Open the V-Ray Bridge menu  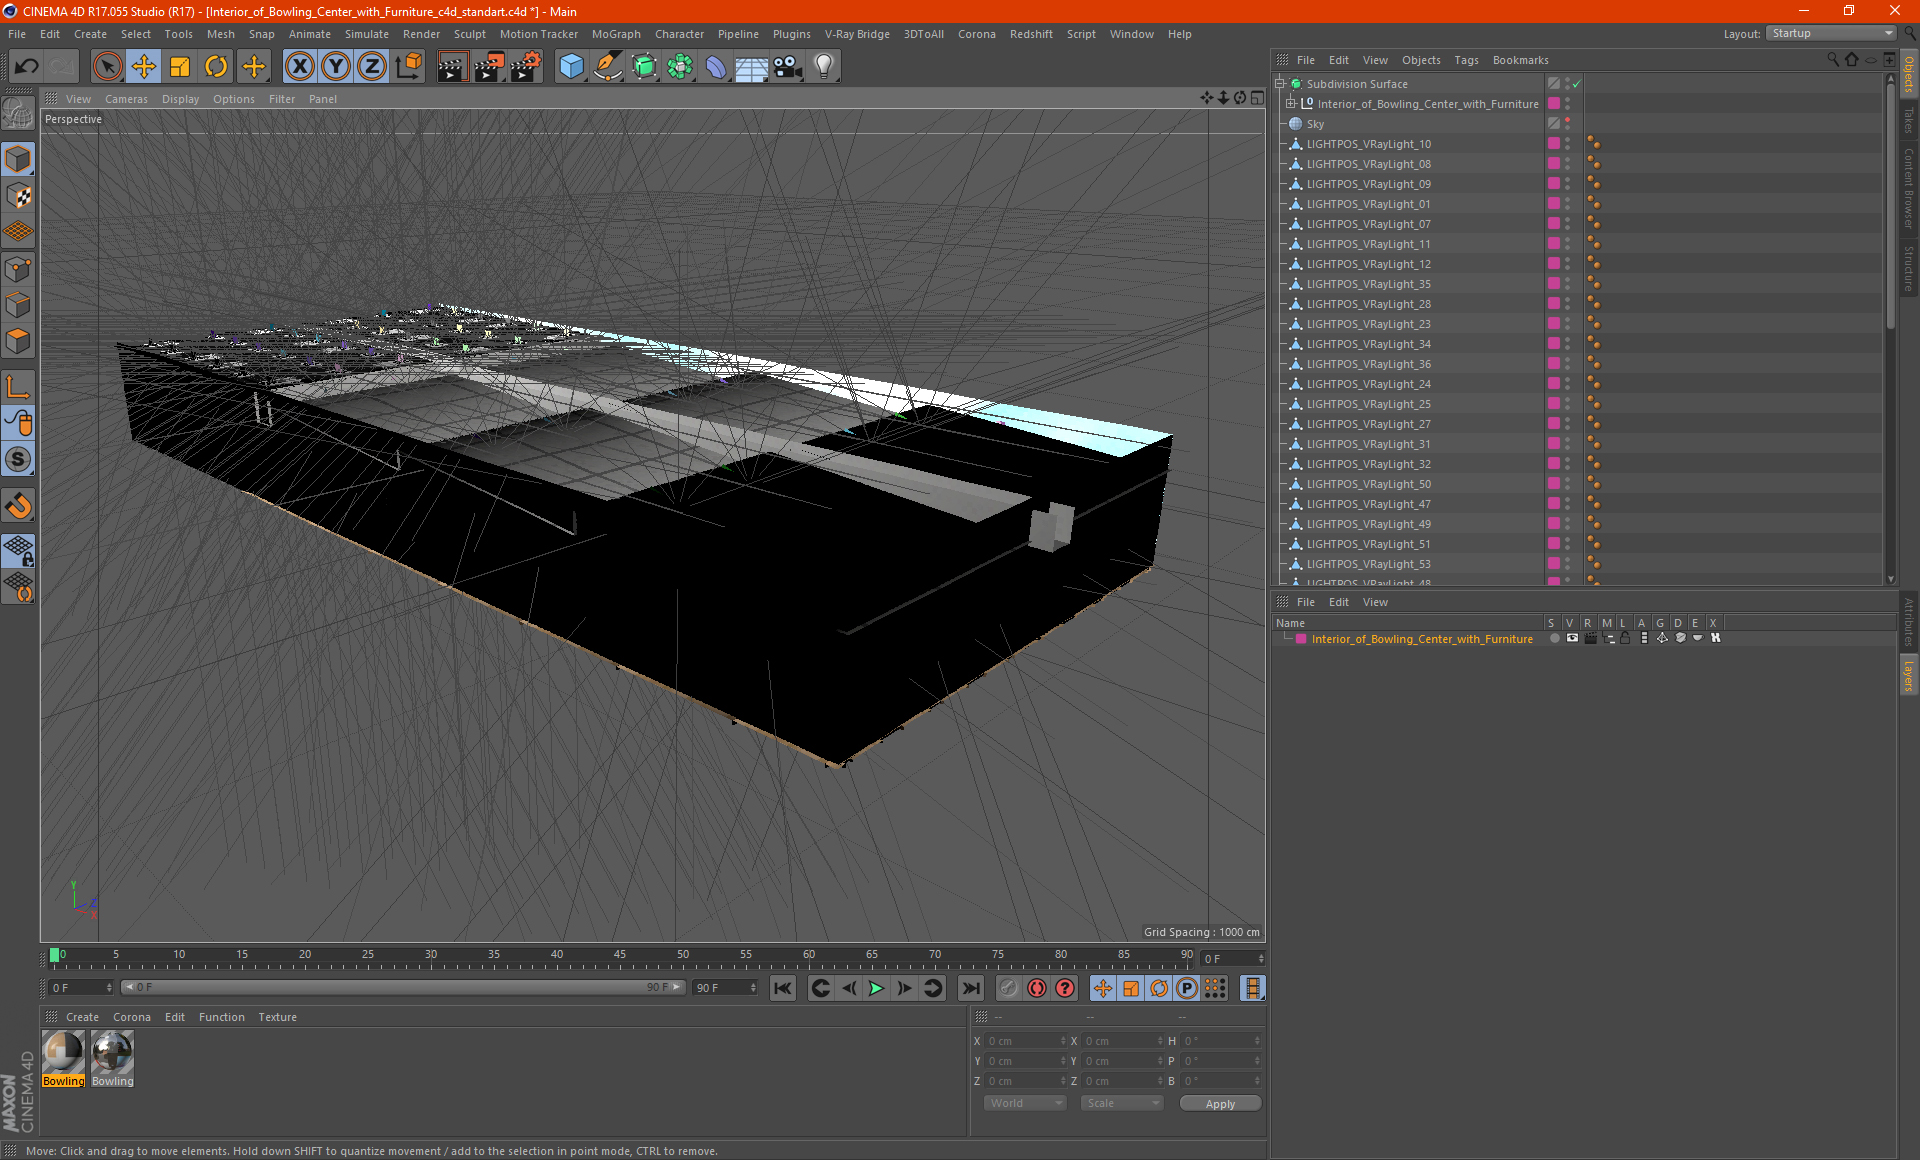point(857,34)
